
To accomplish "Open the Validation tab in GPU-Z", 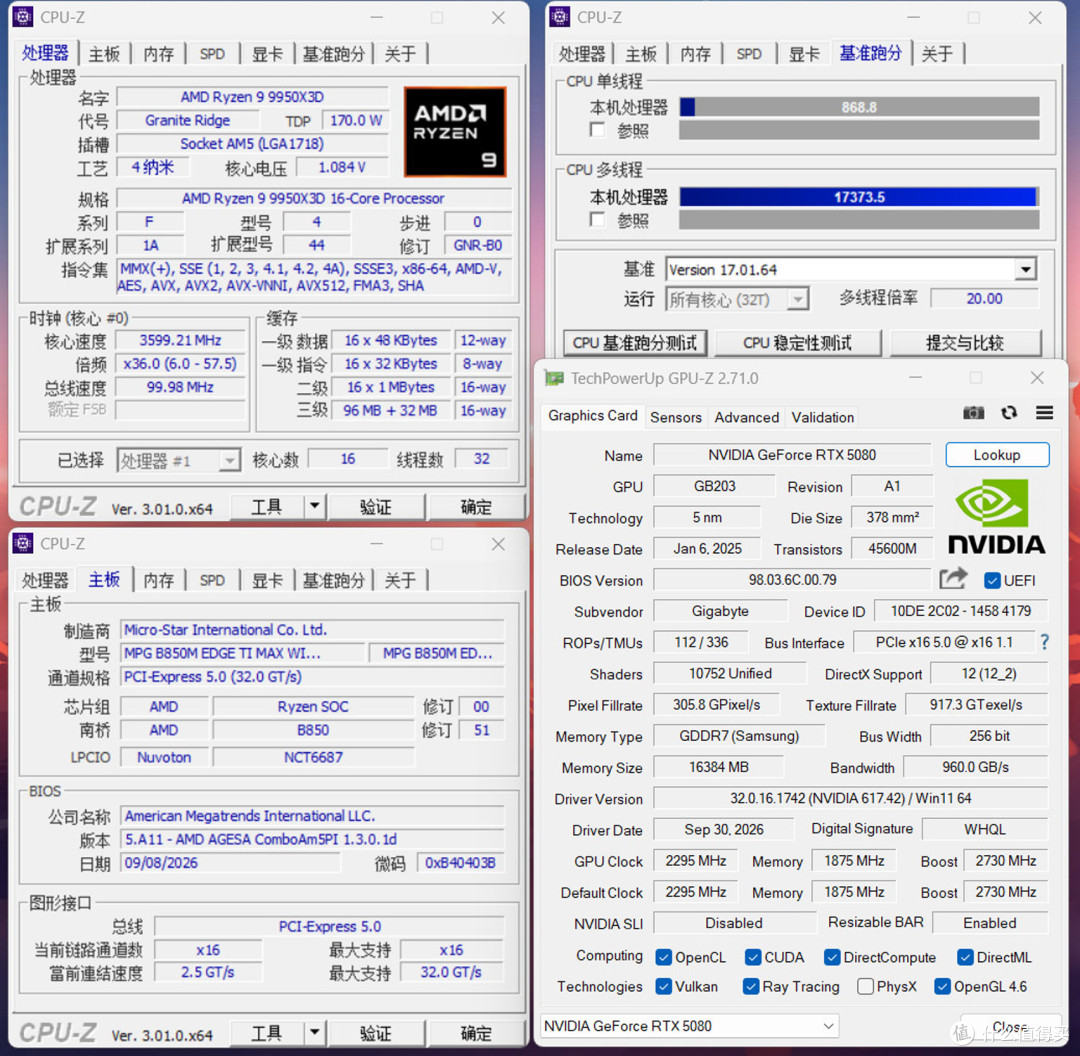I will click(x=822, y=417).
